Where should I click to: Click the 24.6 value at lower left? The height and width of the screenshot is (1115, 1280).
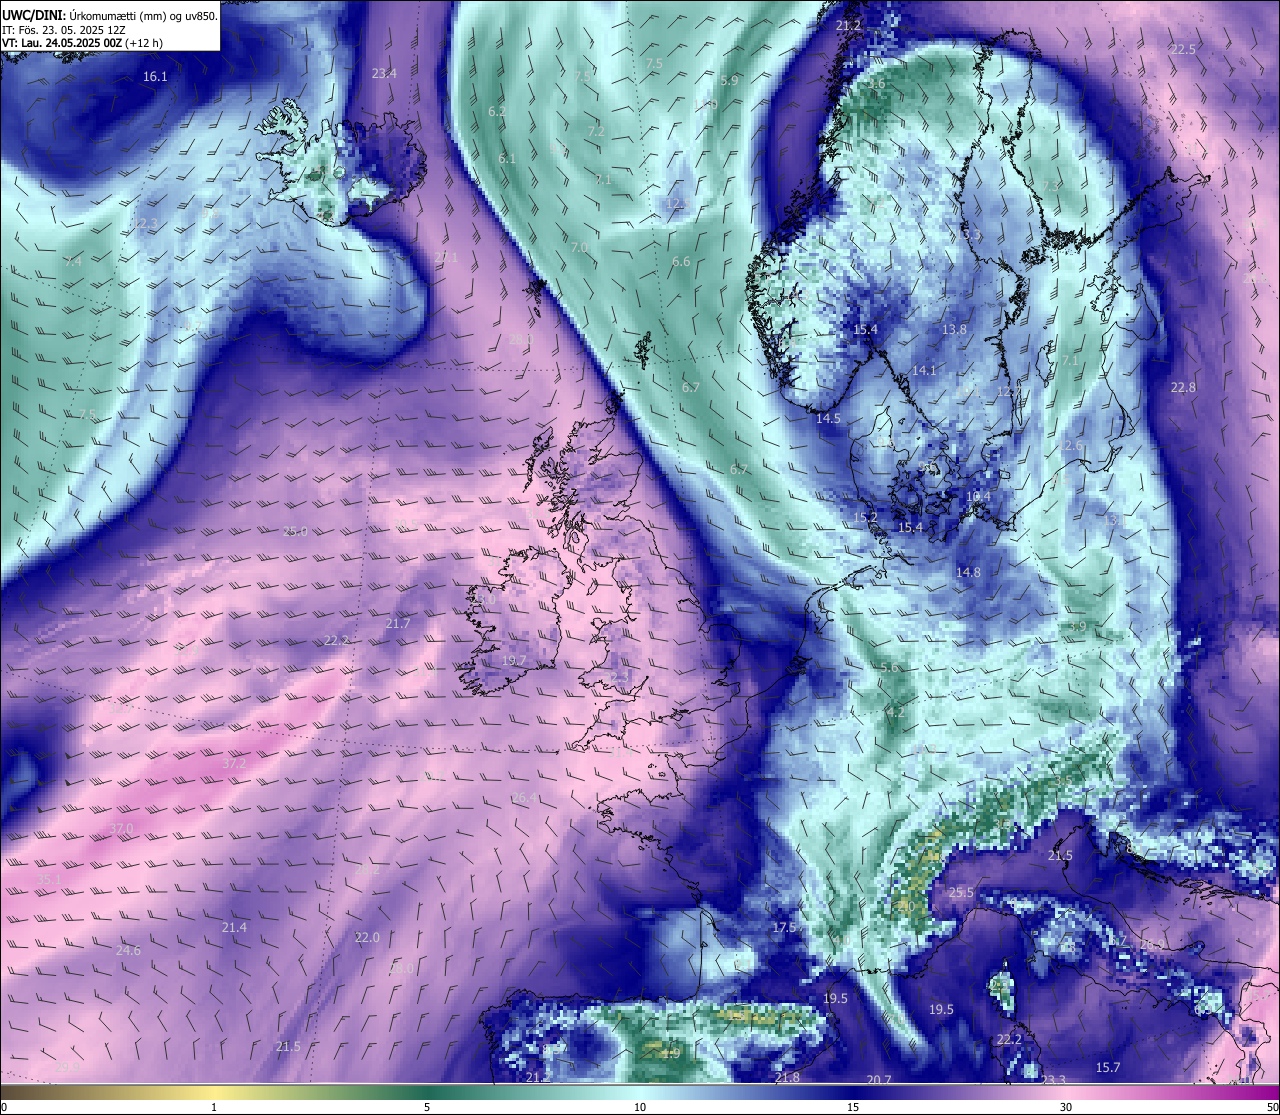[x=128, y=950]
